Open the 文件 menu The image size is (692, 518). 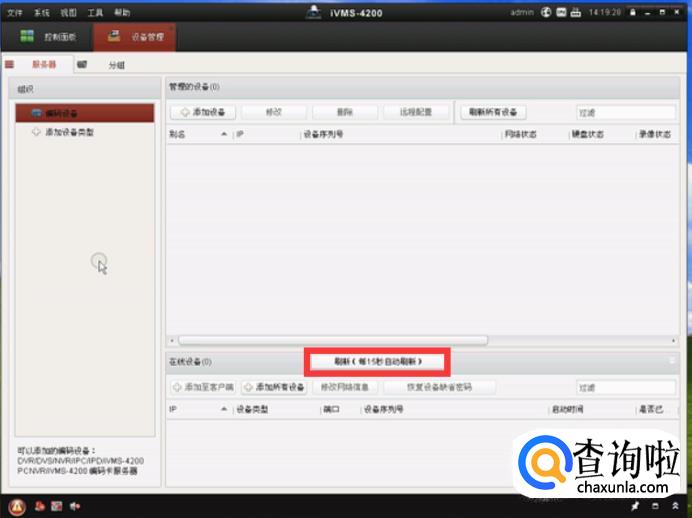[15, 12]
